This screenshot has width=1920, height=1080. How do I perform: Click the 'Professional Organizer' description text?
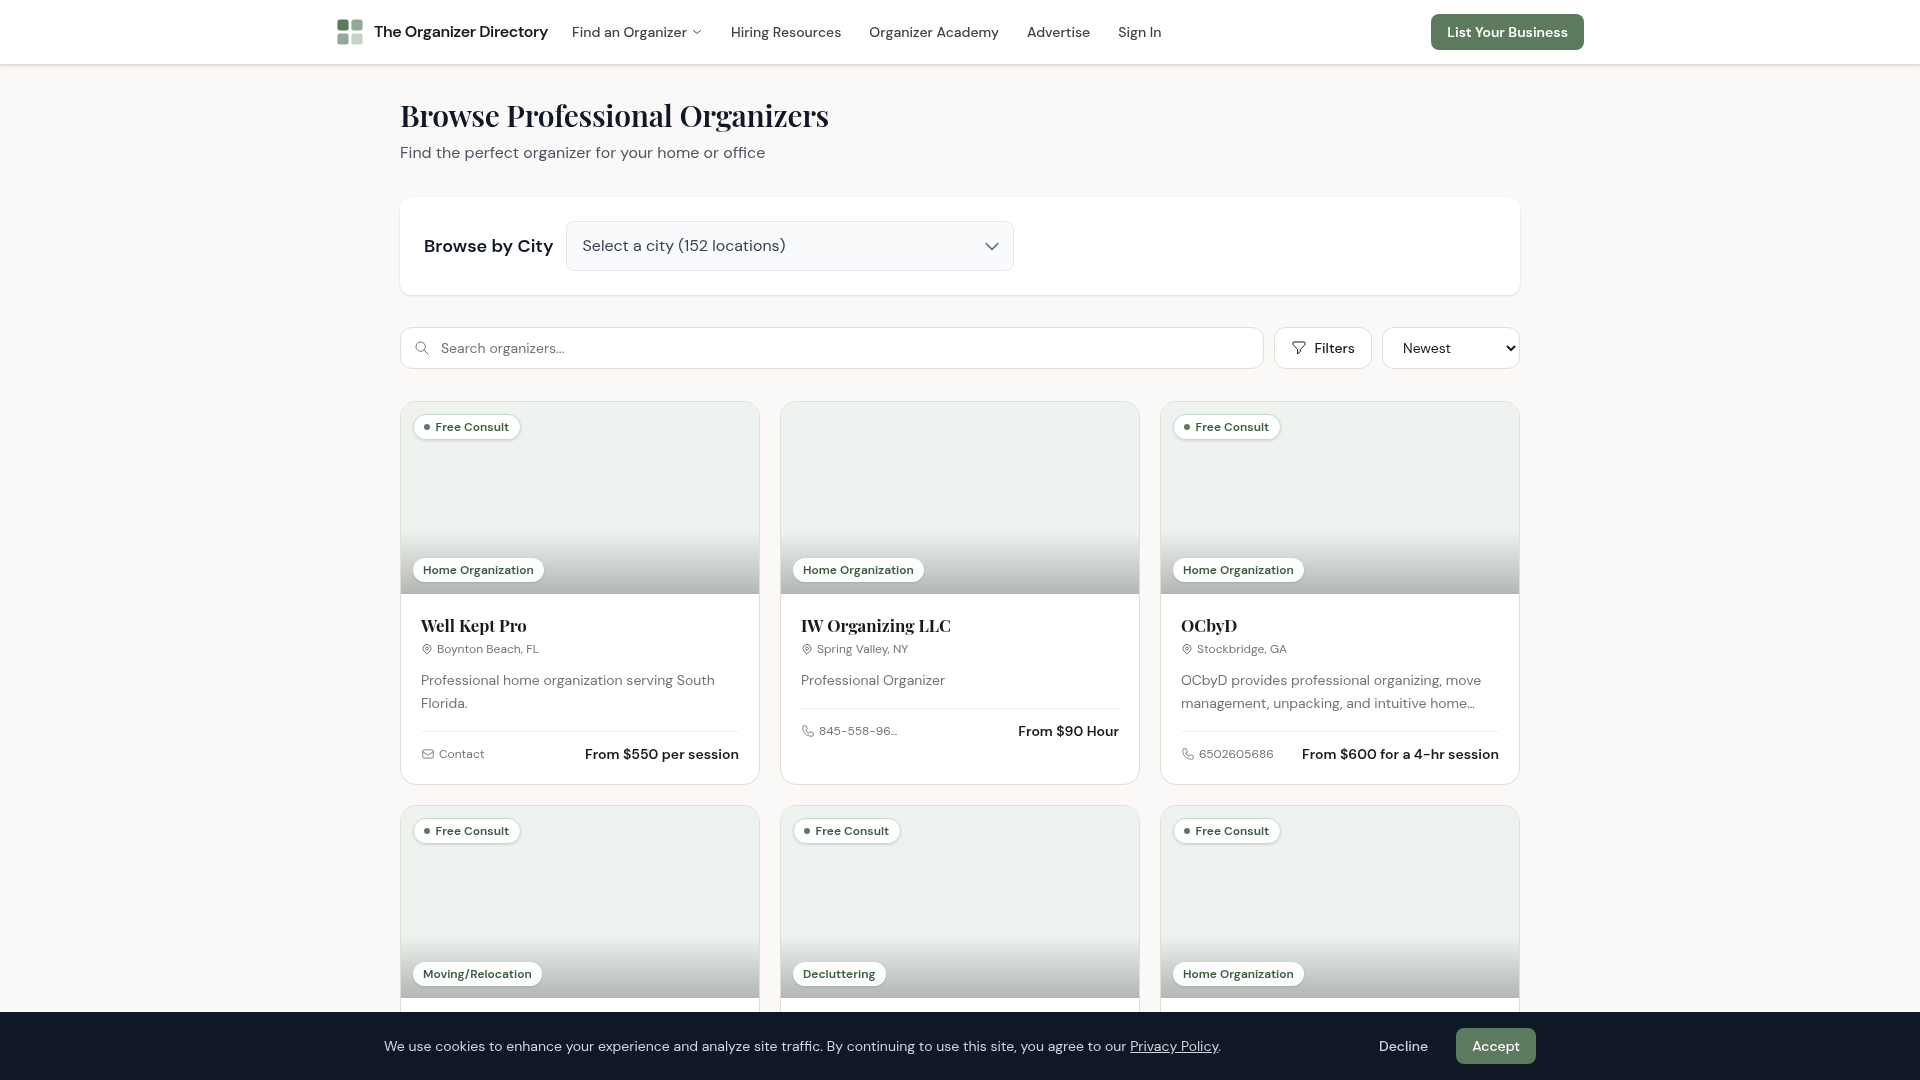click(x=873, y=680)
